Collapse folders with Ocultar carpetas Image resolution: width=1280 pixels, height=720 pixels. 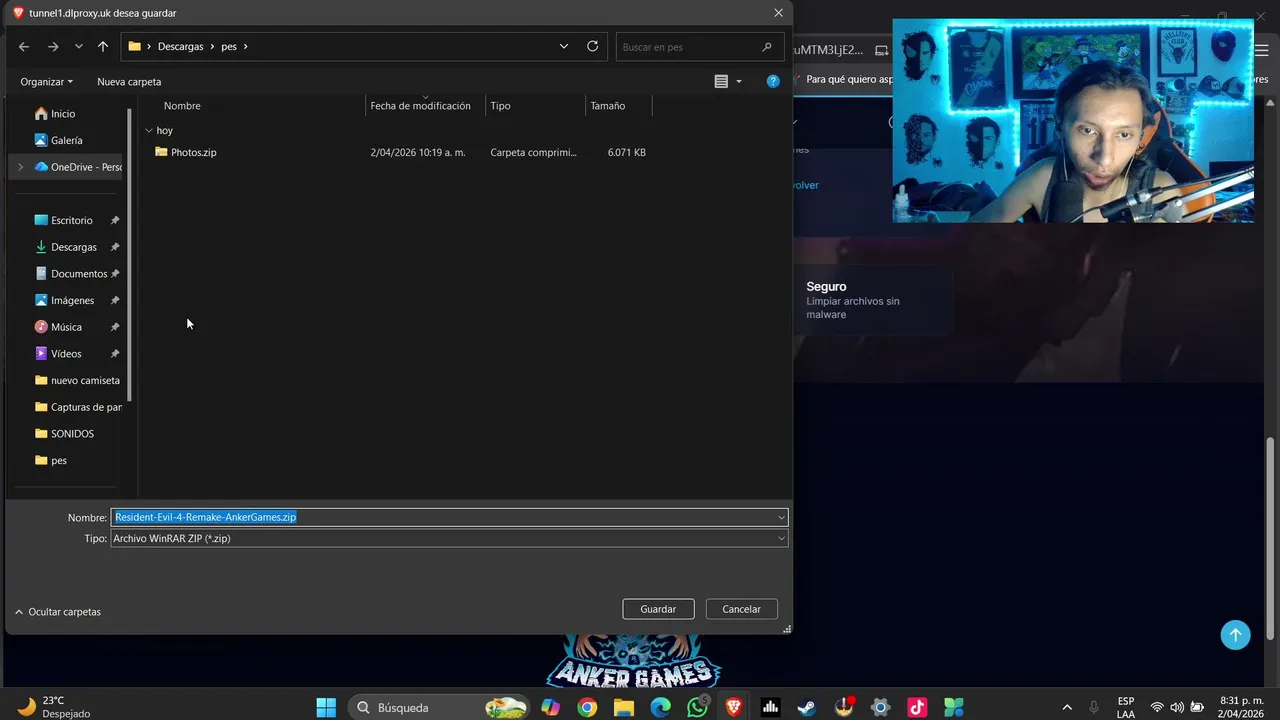click(x=58, y=612)
